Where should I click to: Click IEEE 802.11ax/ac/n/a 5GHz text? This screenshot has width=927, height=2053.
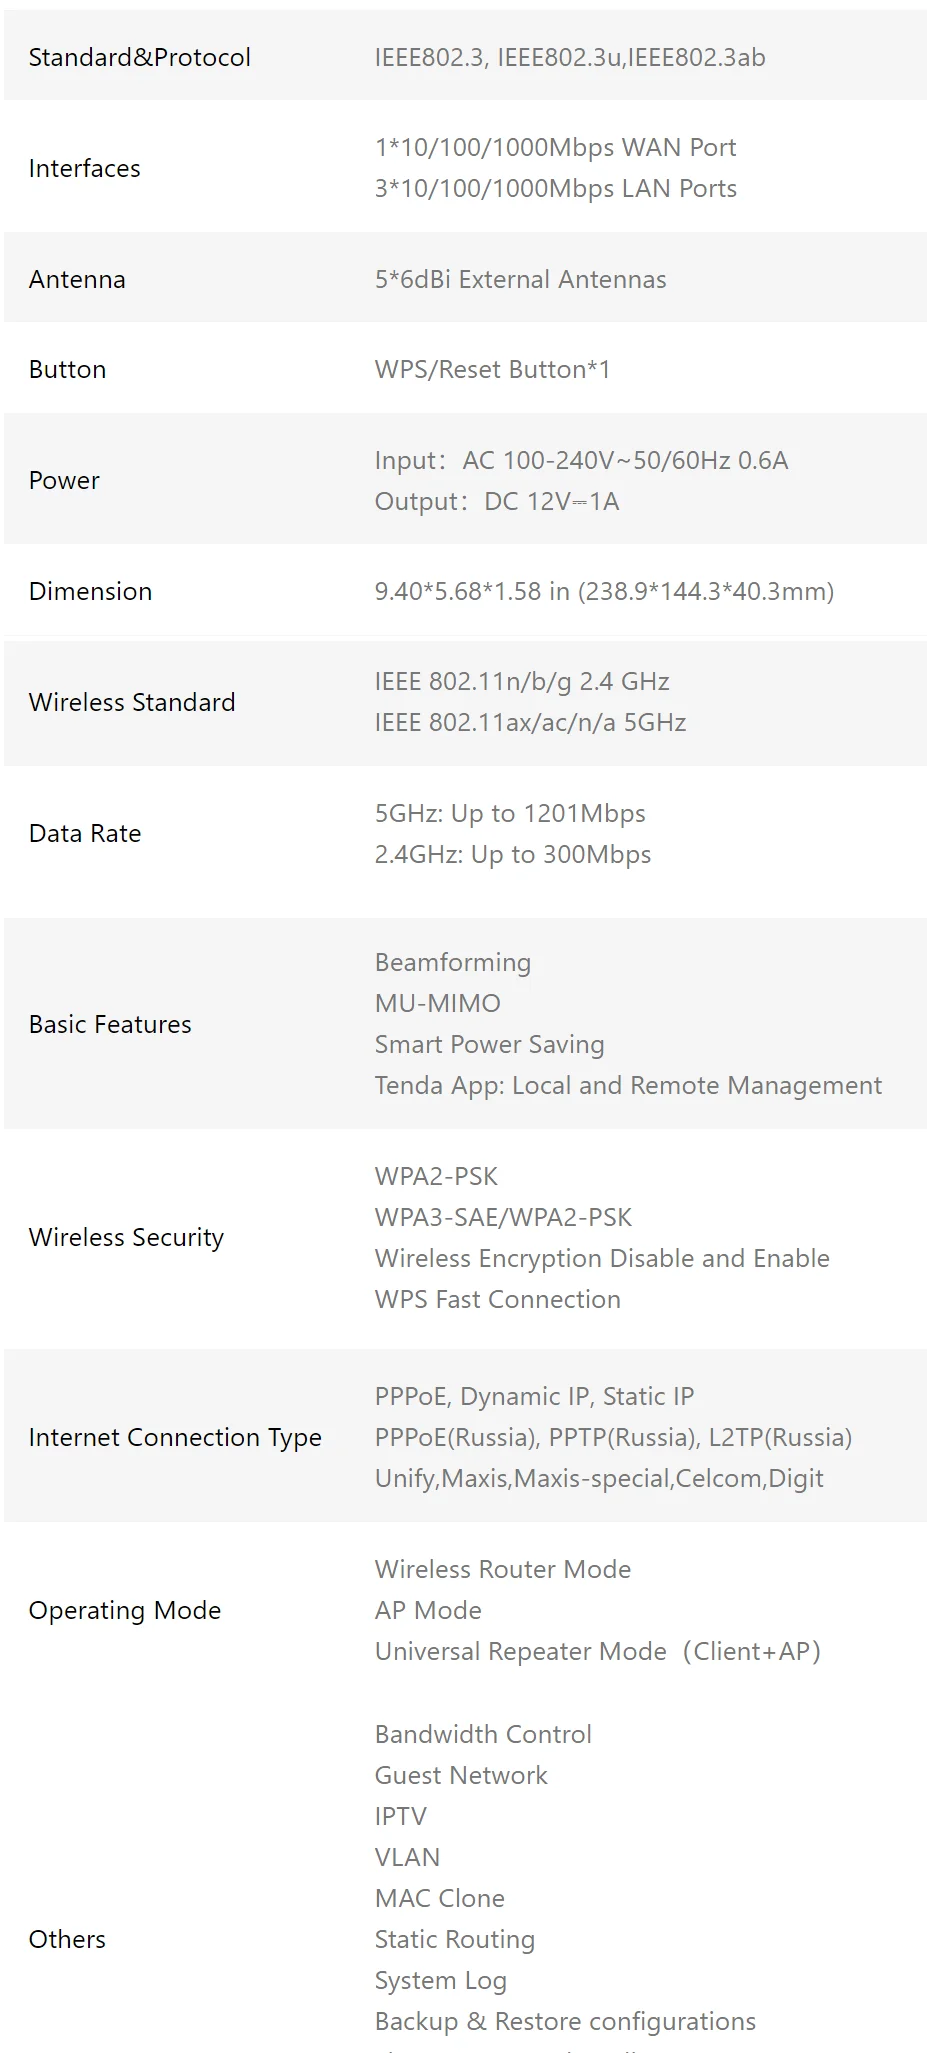click(530, 723)
